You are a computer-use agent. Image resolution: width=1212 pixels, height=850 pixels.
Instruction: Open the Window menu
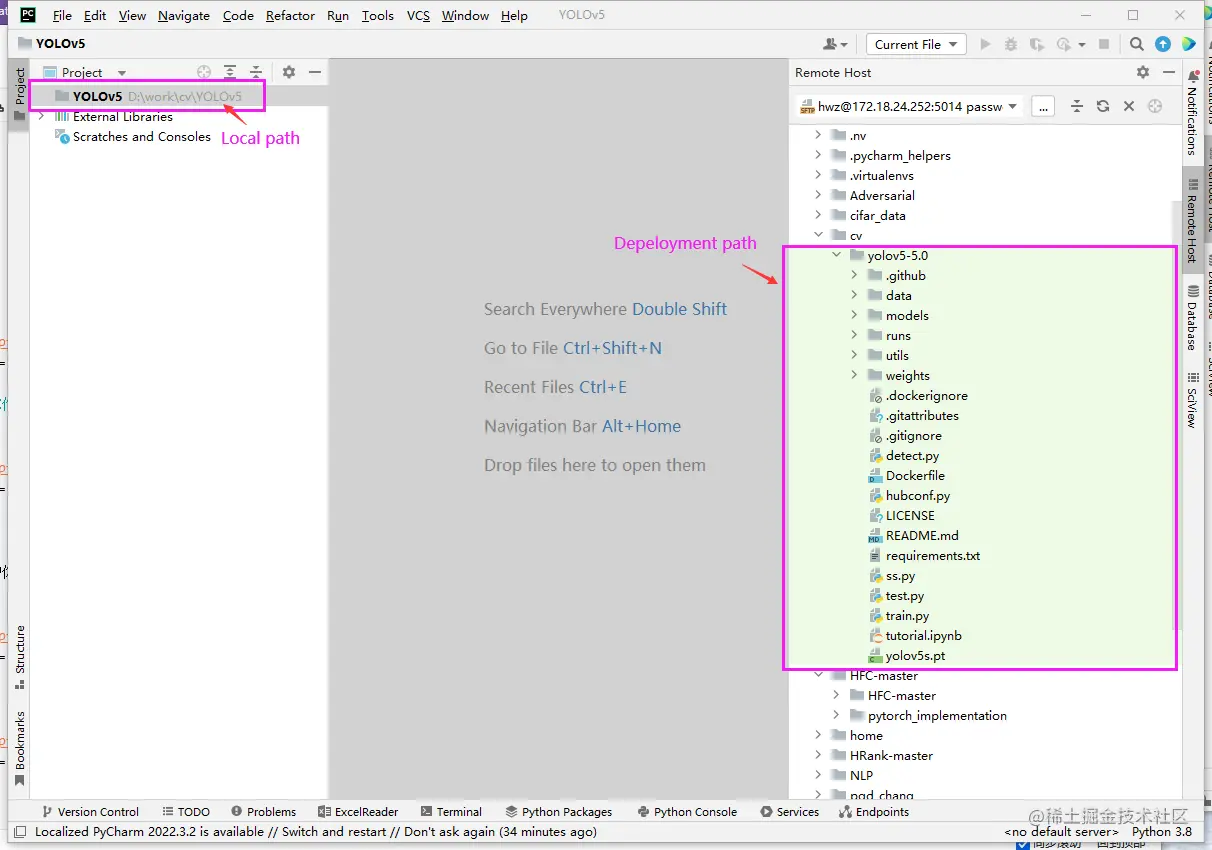coord(465,16)
